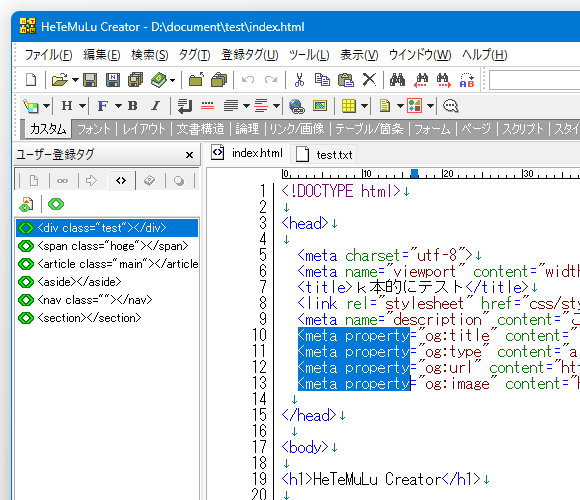
Task: Click the color palette pencil icon
Action: pos(31,106)
